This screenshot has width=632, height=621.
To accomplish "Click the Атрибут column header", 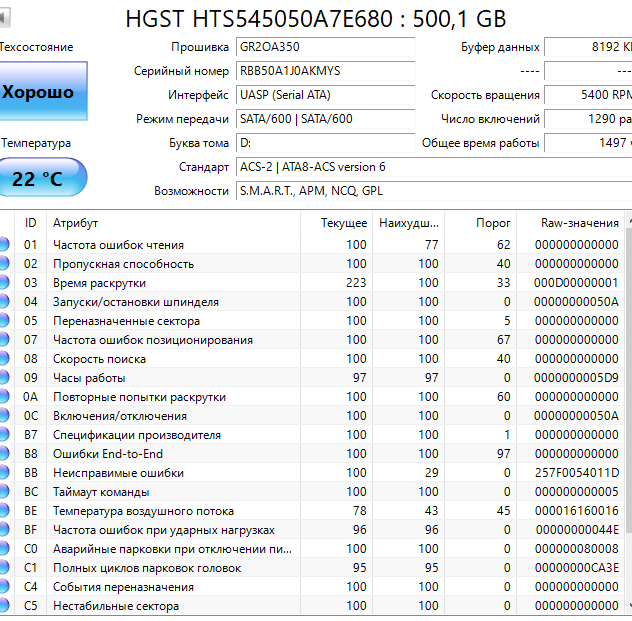I will [173, 223].
